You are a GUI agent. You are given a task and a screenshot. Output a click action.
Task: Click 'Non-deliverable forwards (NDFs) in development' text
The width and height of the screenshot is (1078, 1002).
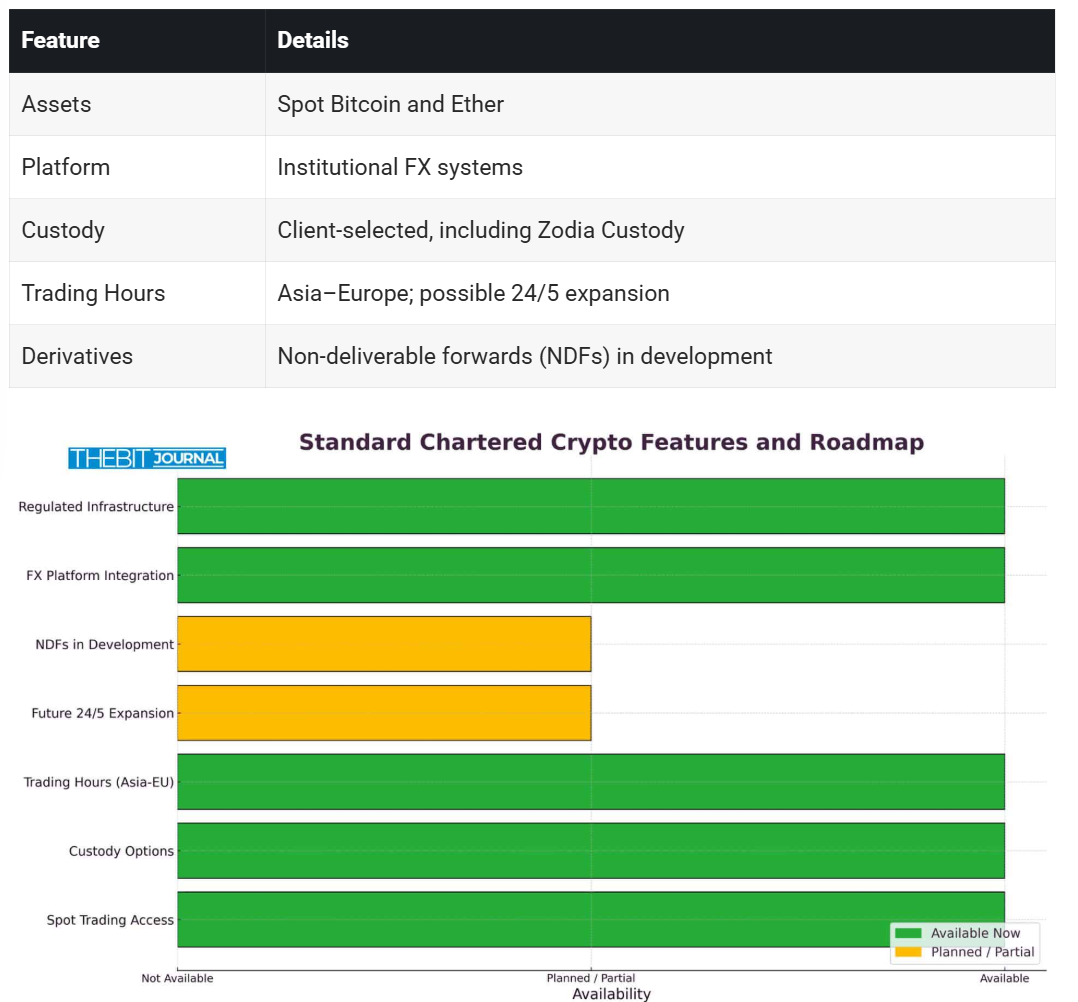pos(525,356)
